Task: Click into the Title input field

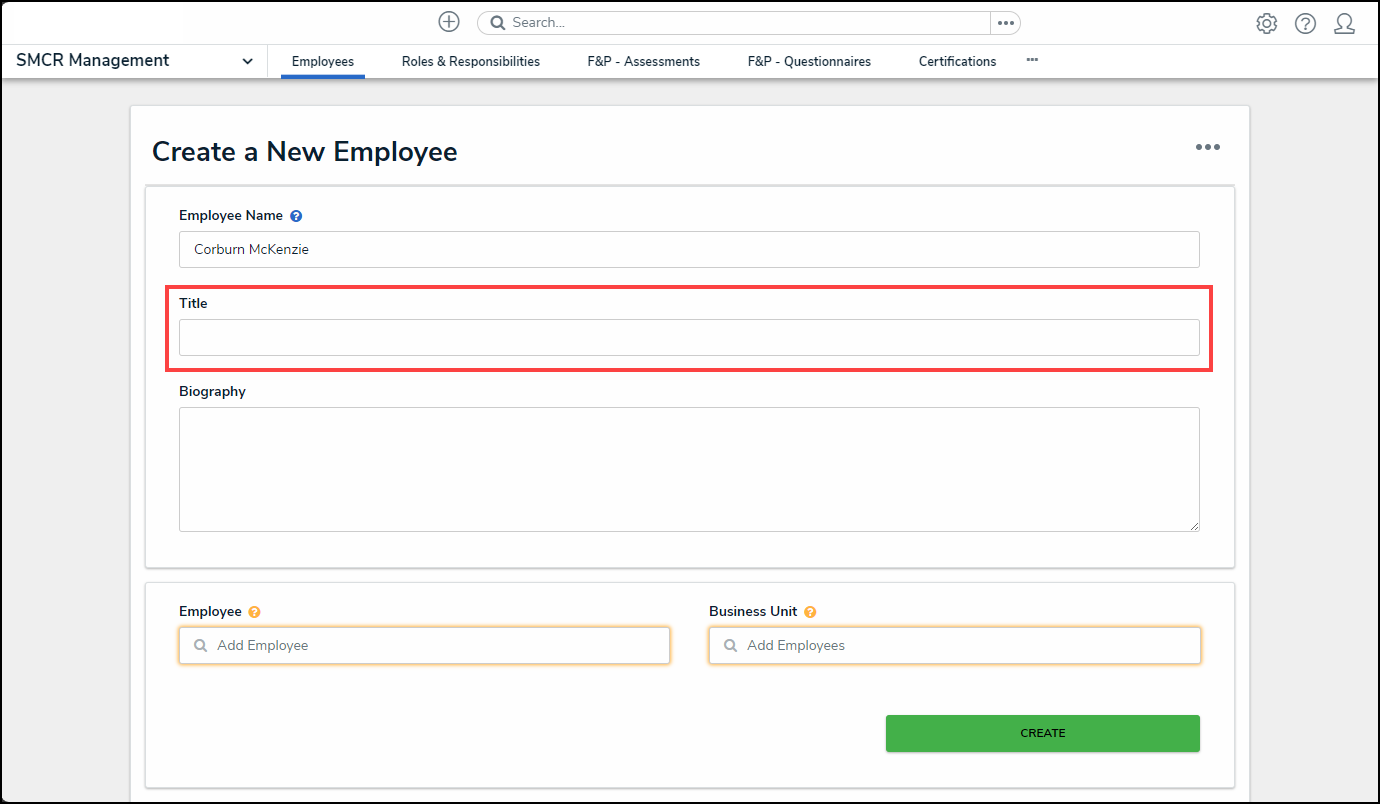Action: click(688, 338)
